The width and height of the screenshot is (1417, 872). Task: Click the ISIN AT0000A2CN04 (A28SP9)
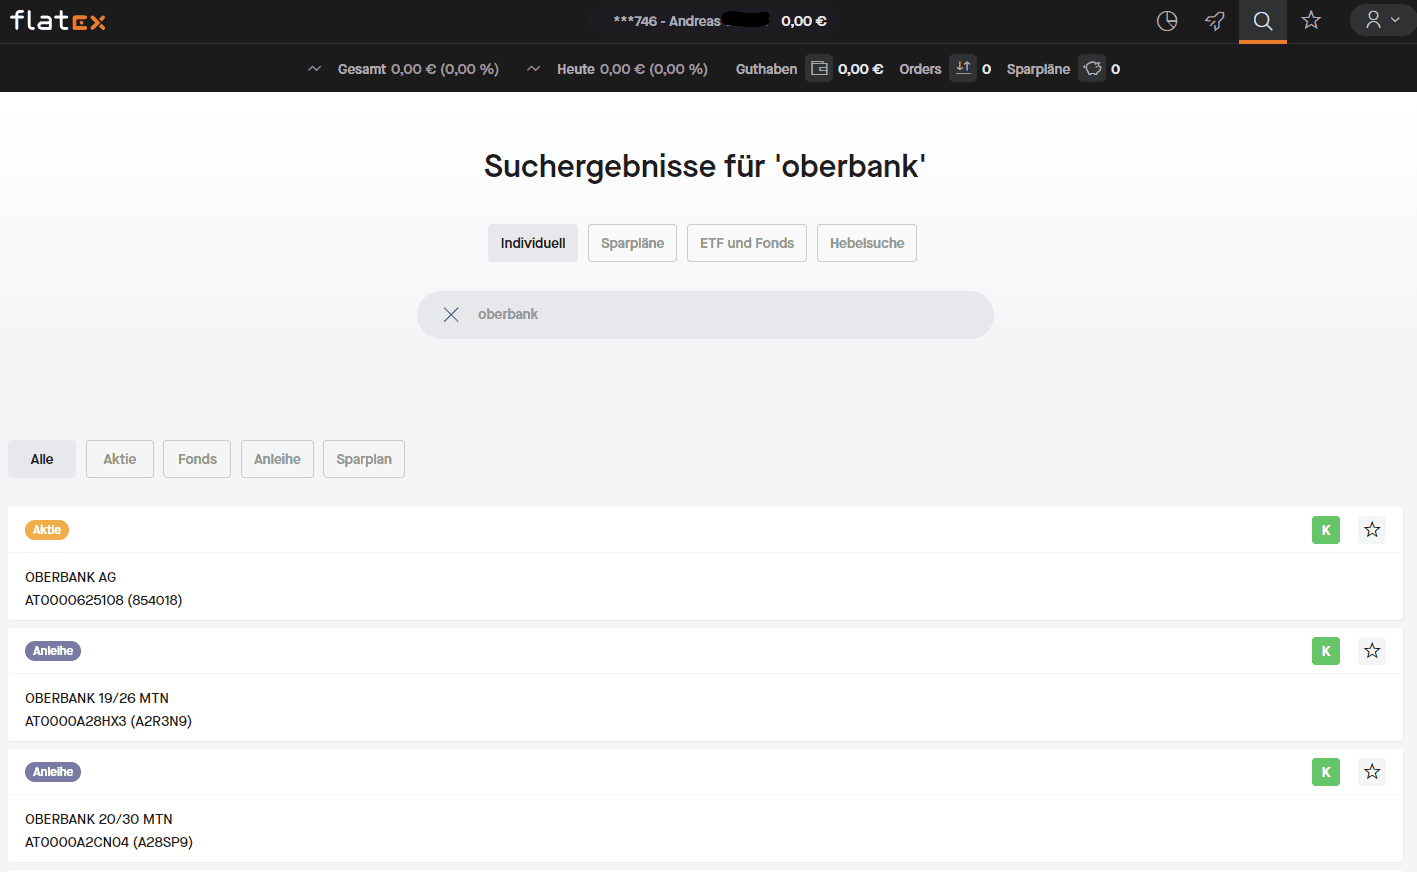click(109, 842)
